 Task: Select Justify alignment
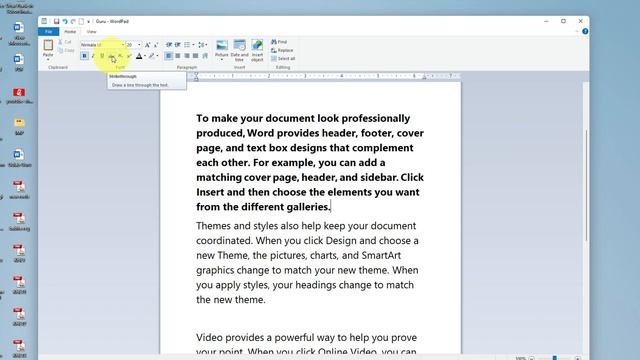[x=196, y=56]
